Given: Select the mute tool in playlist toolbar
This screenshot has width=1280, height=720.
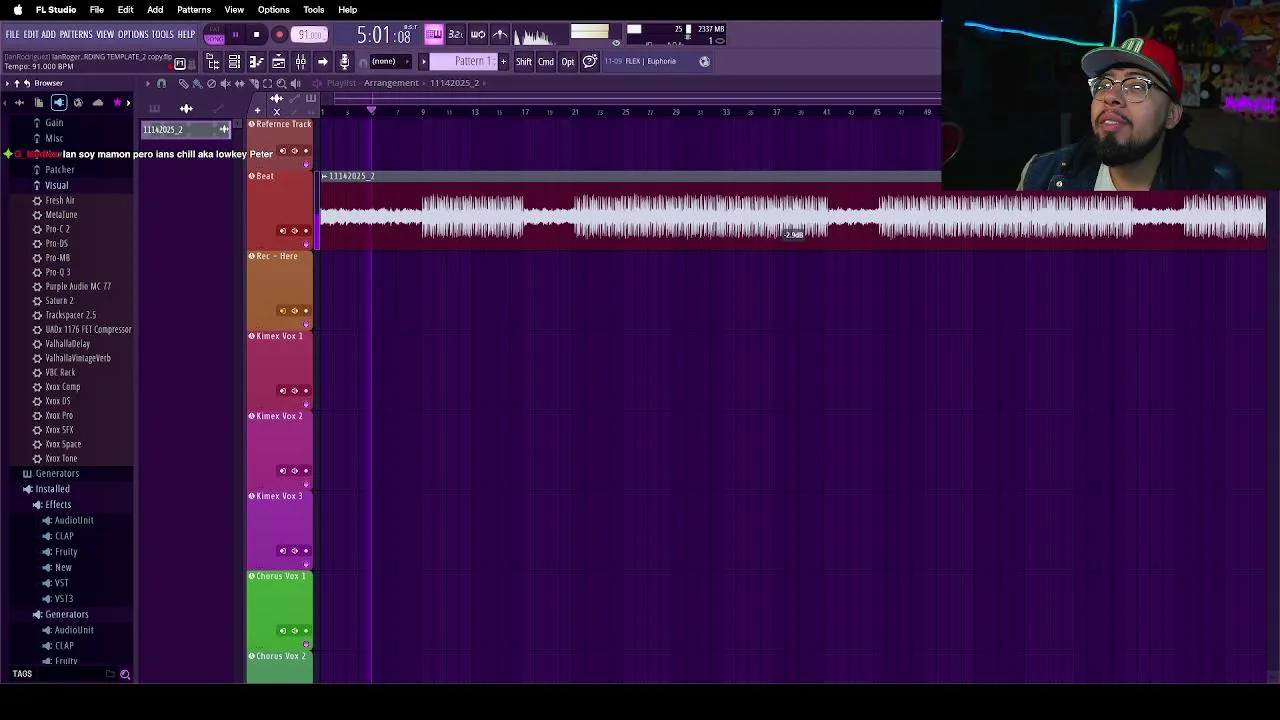Looking at the screenshot, I should tap(225, 84).
